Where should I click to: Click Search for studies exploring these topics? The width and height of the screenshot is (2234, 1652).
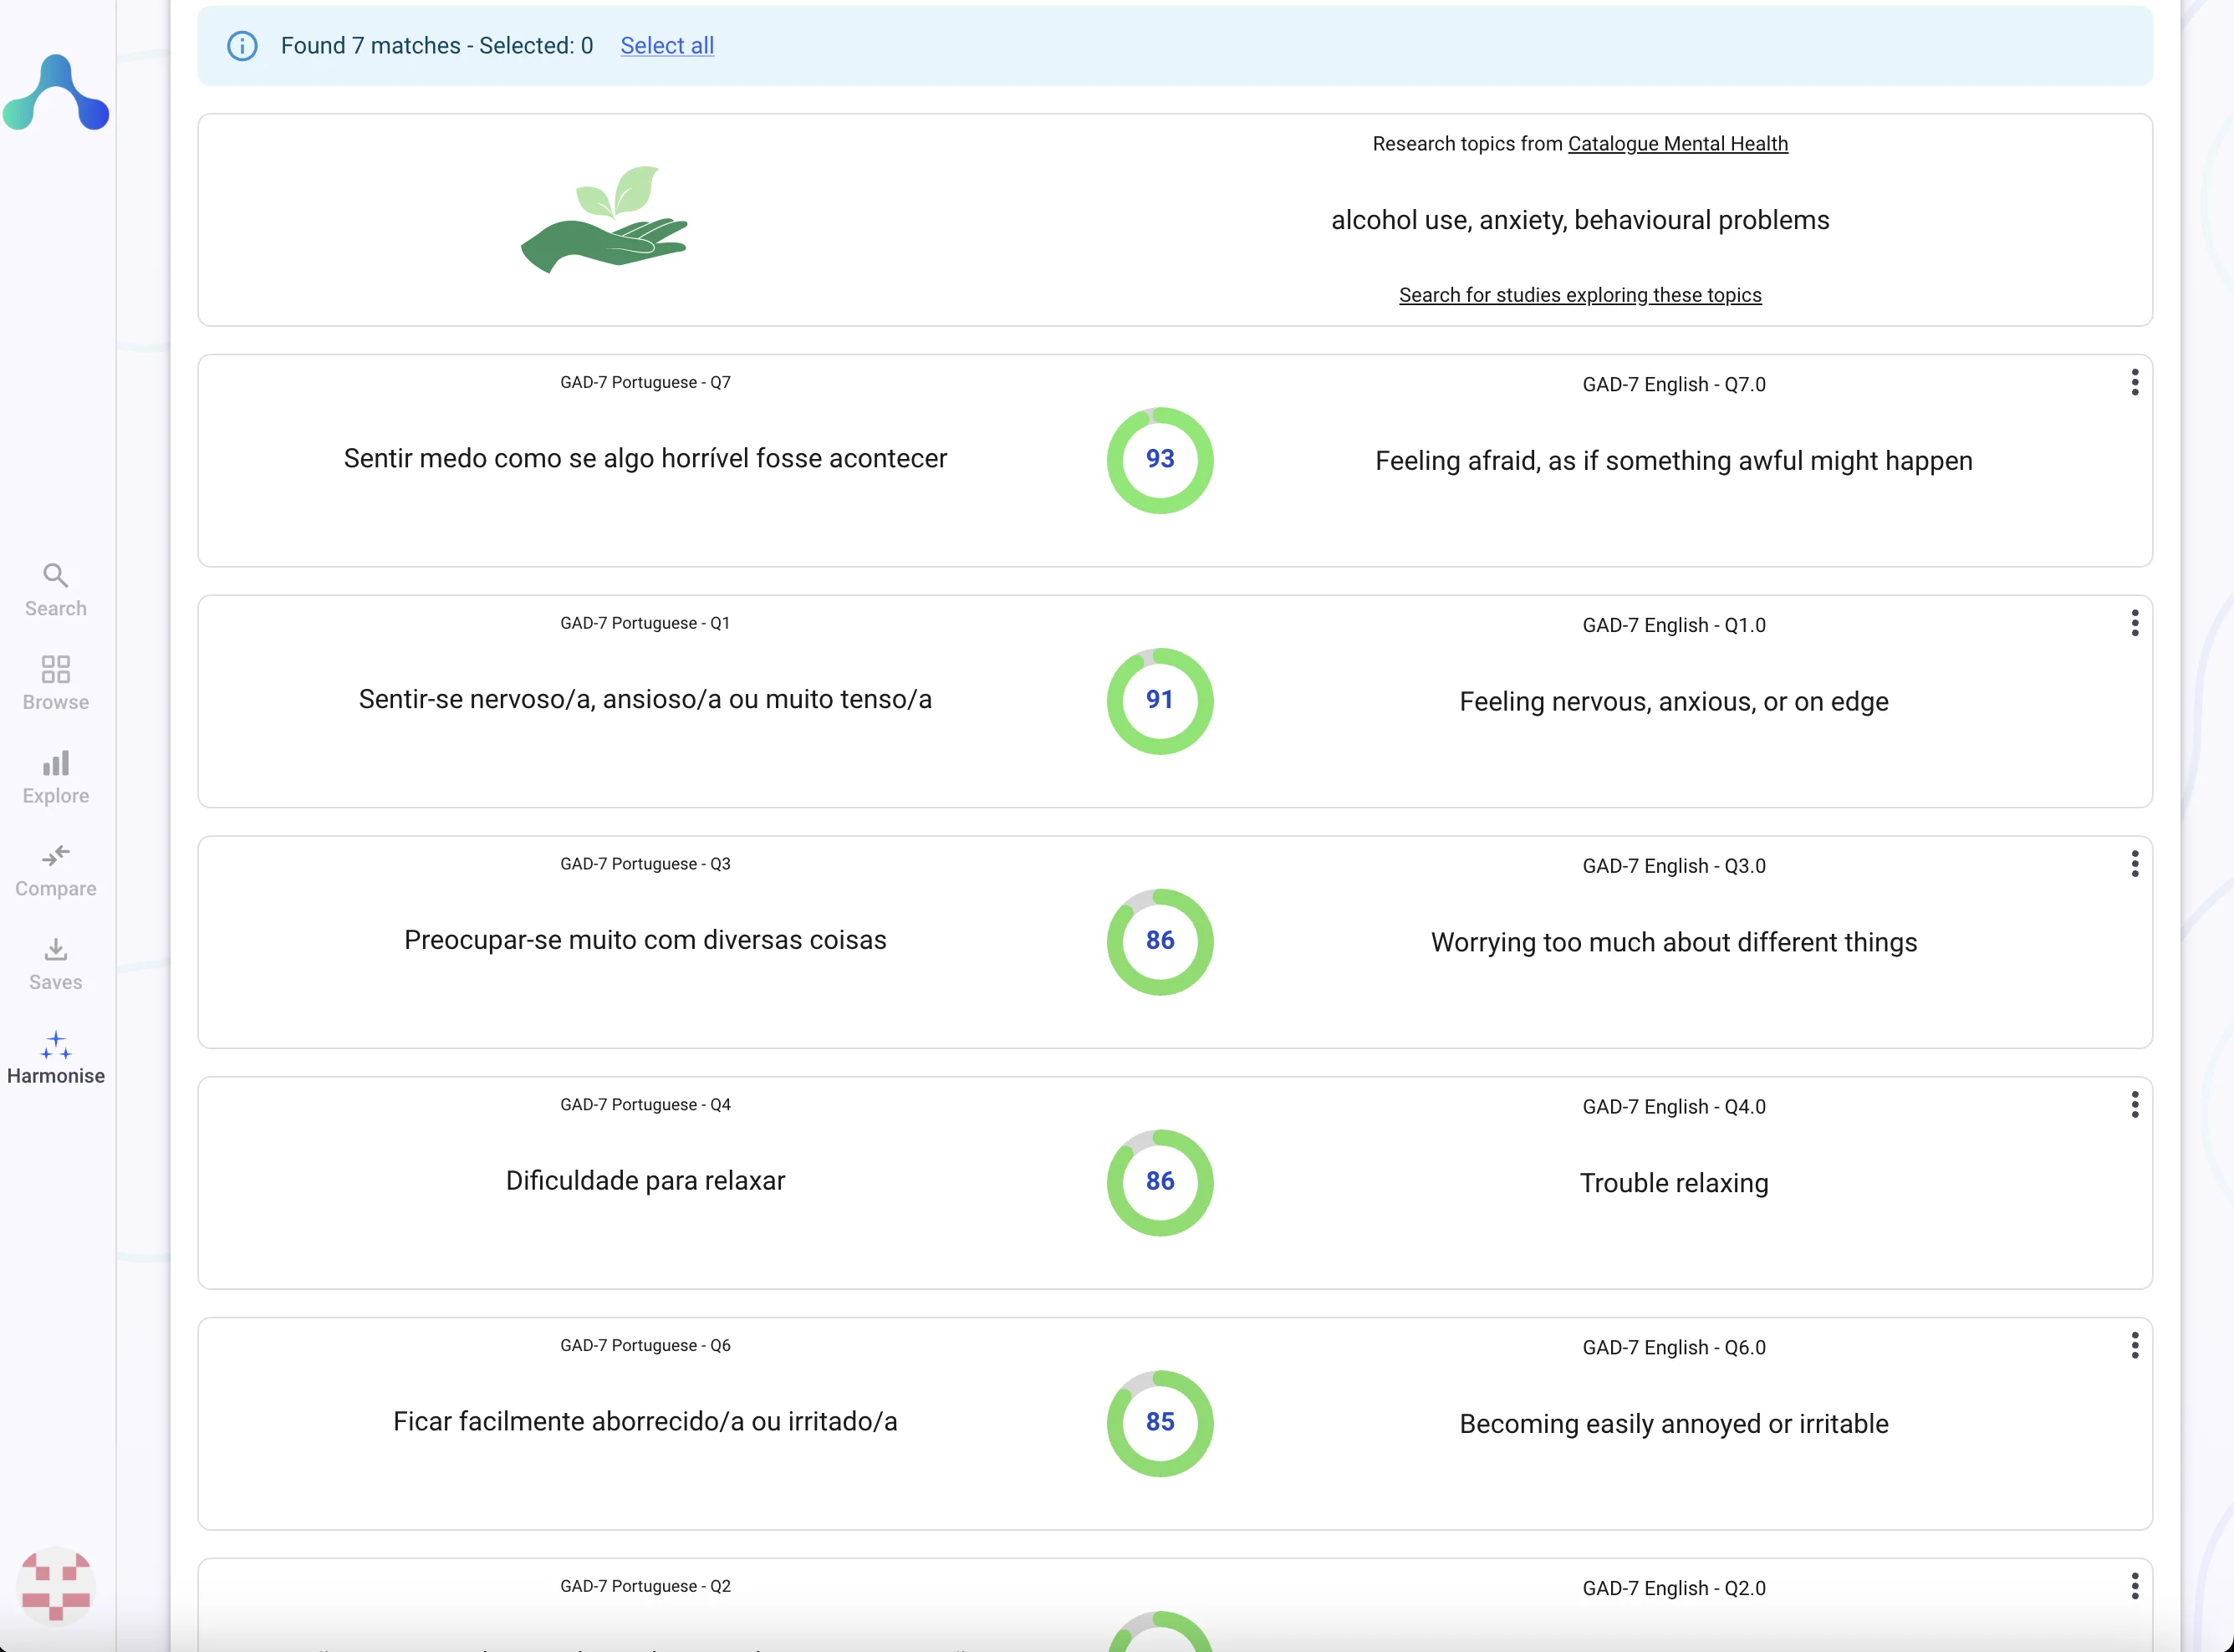pyautogui.click(x=1580, y=295)
